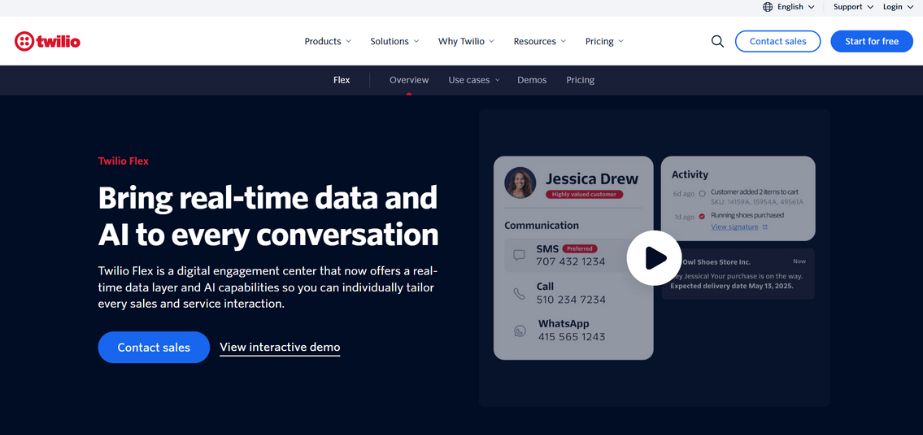Expand Use cases in Flex subnav
The image size is (923, 435).
(x=474, y=80)
